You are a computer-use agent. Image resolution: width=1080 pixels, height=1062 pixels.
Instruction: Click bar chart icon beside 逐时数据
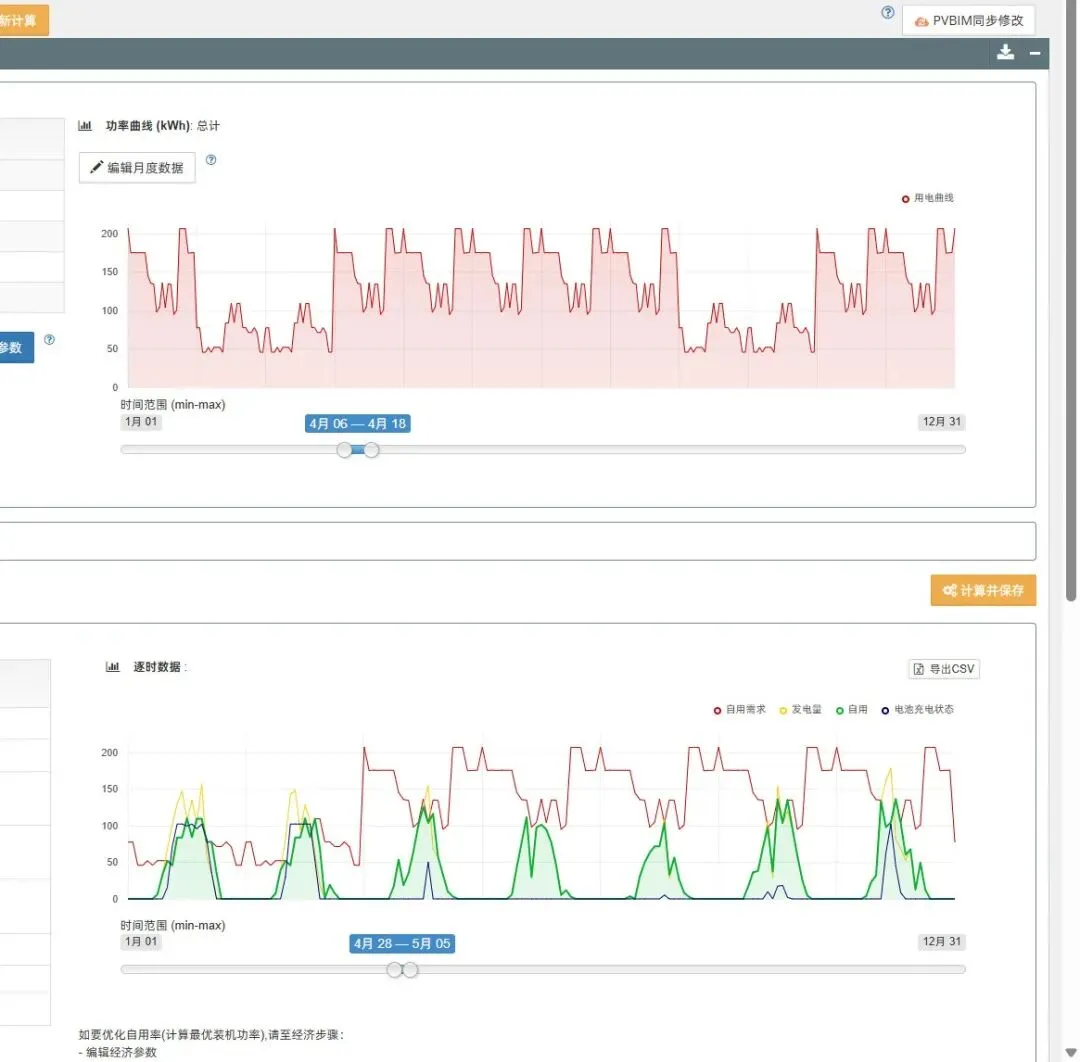click(x=112, y=667)
